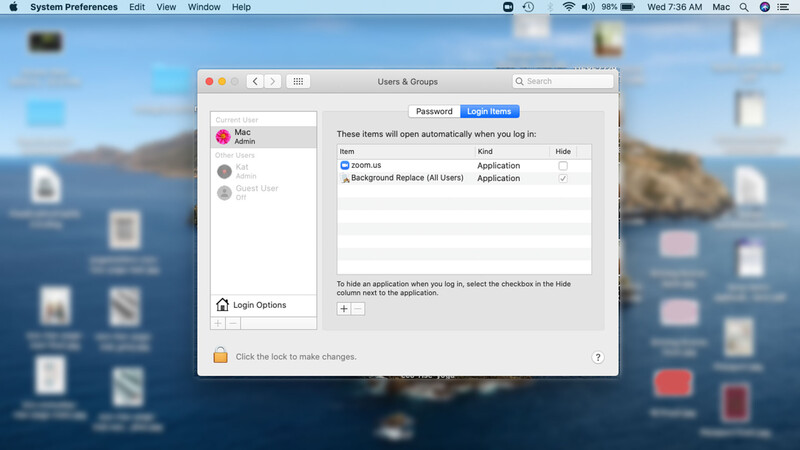Go forward with the right chevron button
Screen dimensions: 800x450
tap(272, 82)
